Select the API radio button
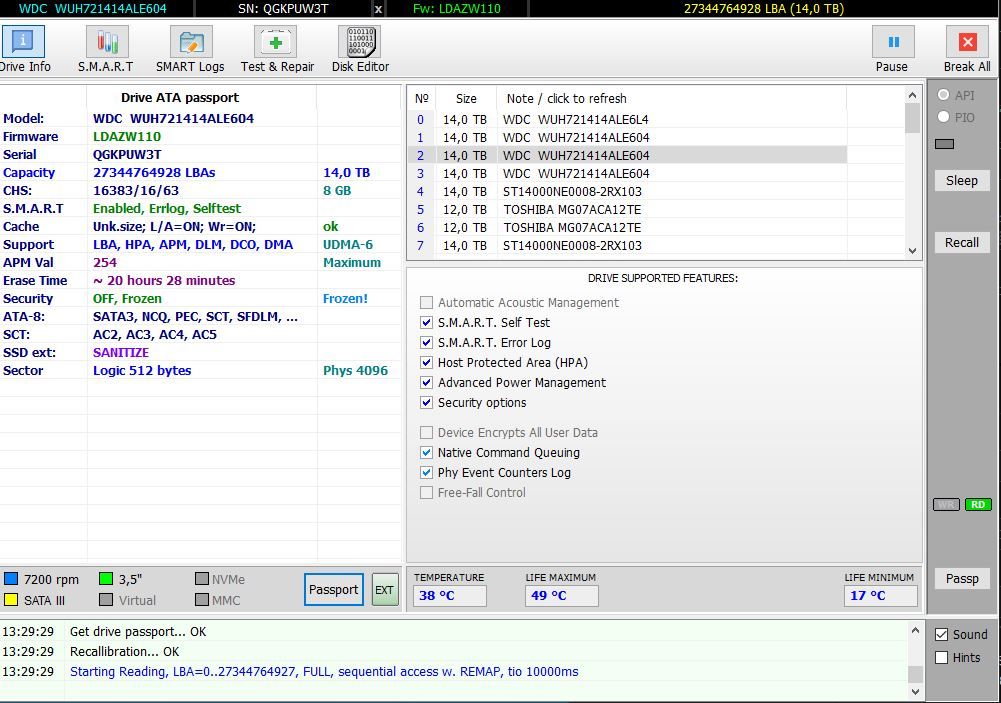Image resolution: width=1001 pixels, height=703 pixels. (x=944, y=95)
